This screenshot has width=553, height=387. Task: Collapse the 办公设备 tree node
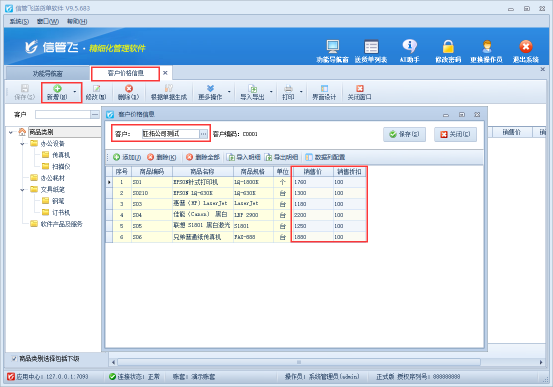click(x=22, y=144)
